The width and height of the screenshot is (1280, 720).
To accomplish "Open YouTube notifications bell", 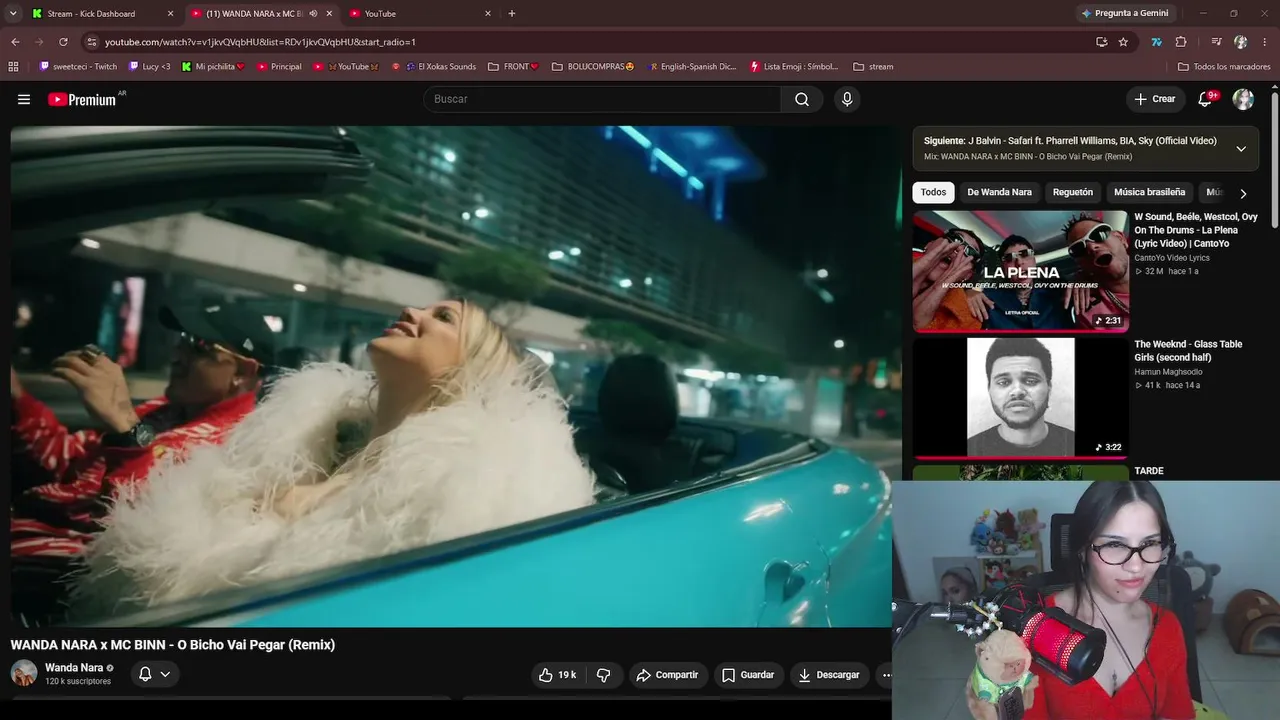I will pos(1206,99).
